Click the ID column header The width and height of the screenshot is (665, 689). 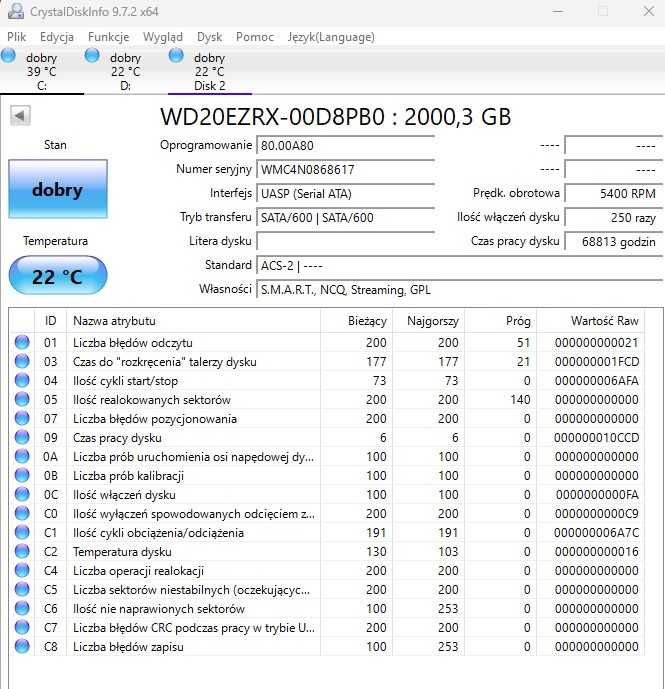pos(50,321)
